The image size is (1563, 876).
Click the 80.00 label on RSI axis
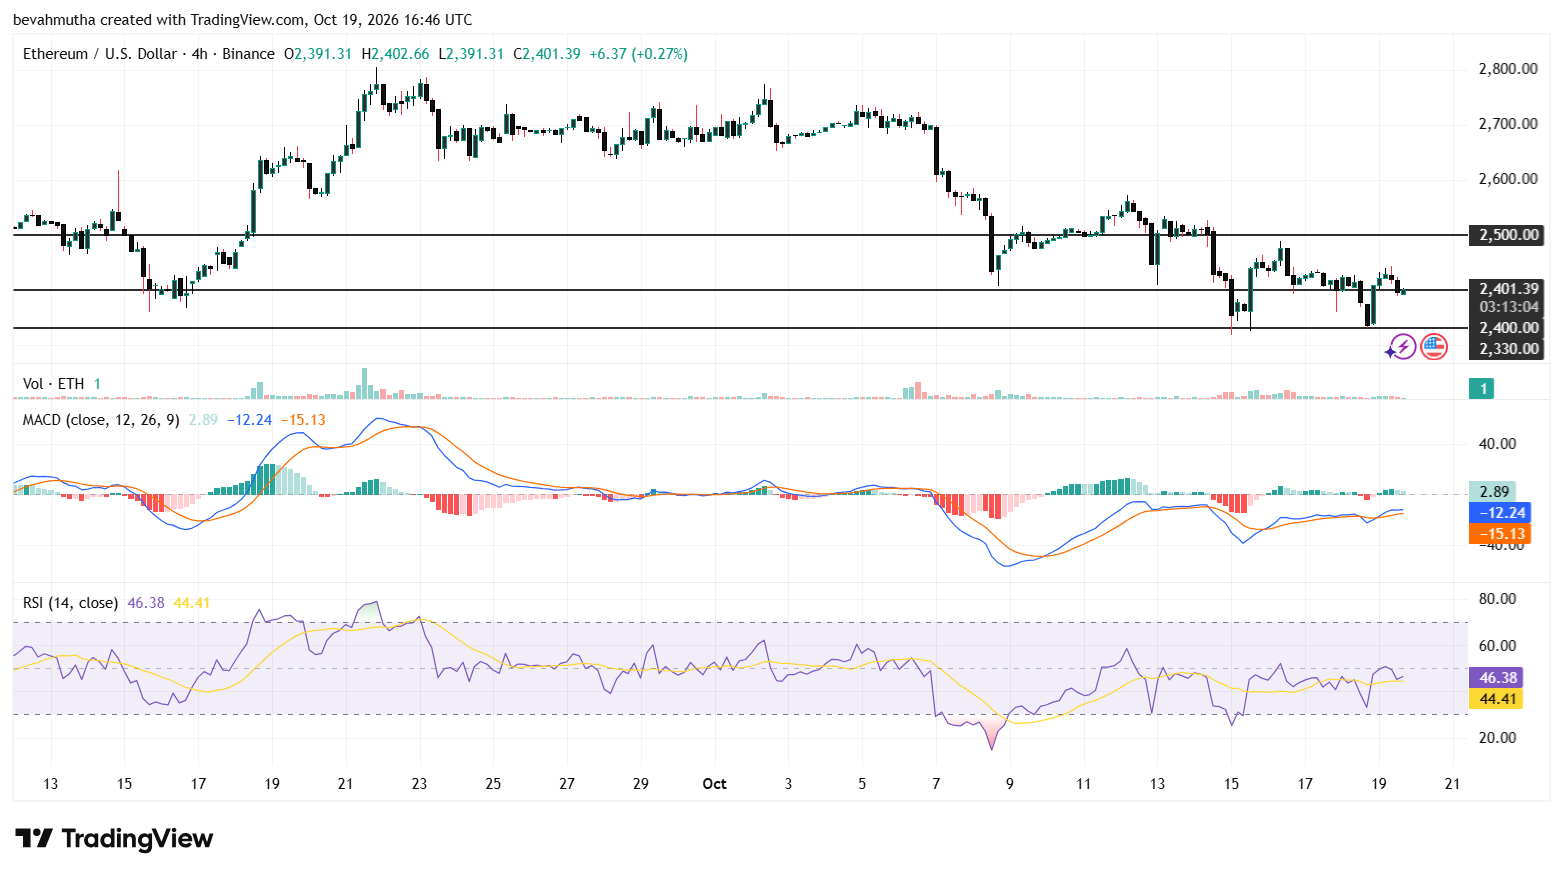(x=1498, y=599)
